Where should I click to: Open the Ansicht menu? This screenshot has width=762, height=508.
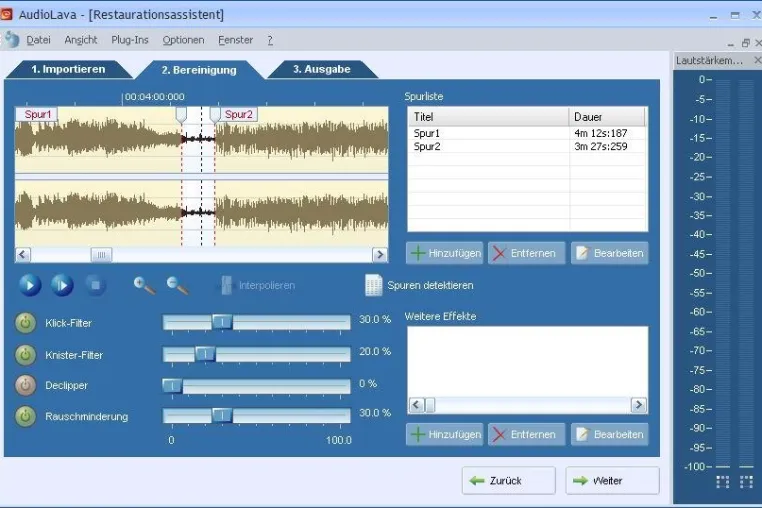coord(81,40)
